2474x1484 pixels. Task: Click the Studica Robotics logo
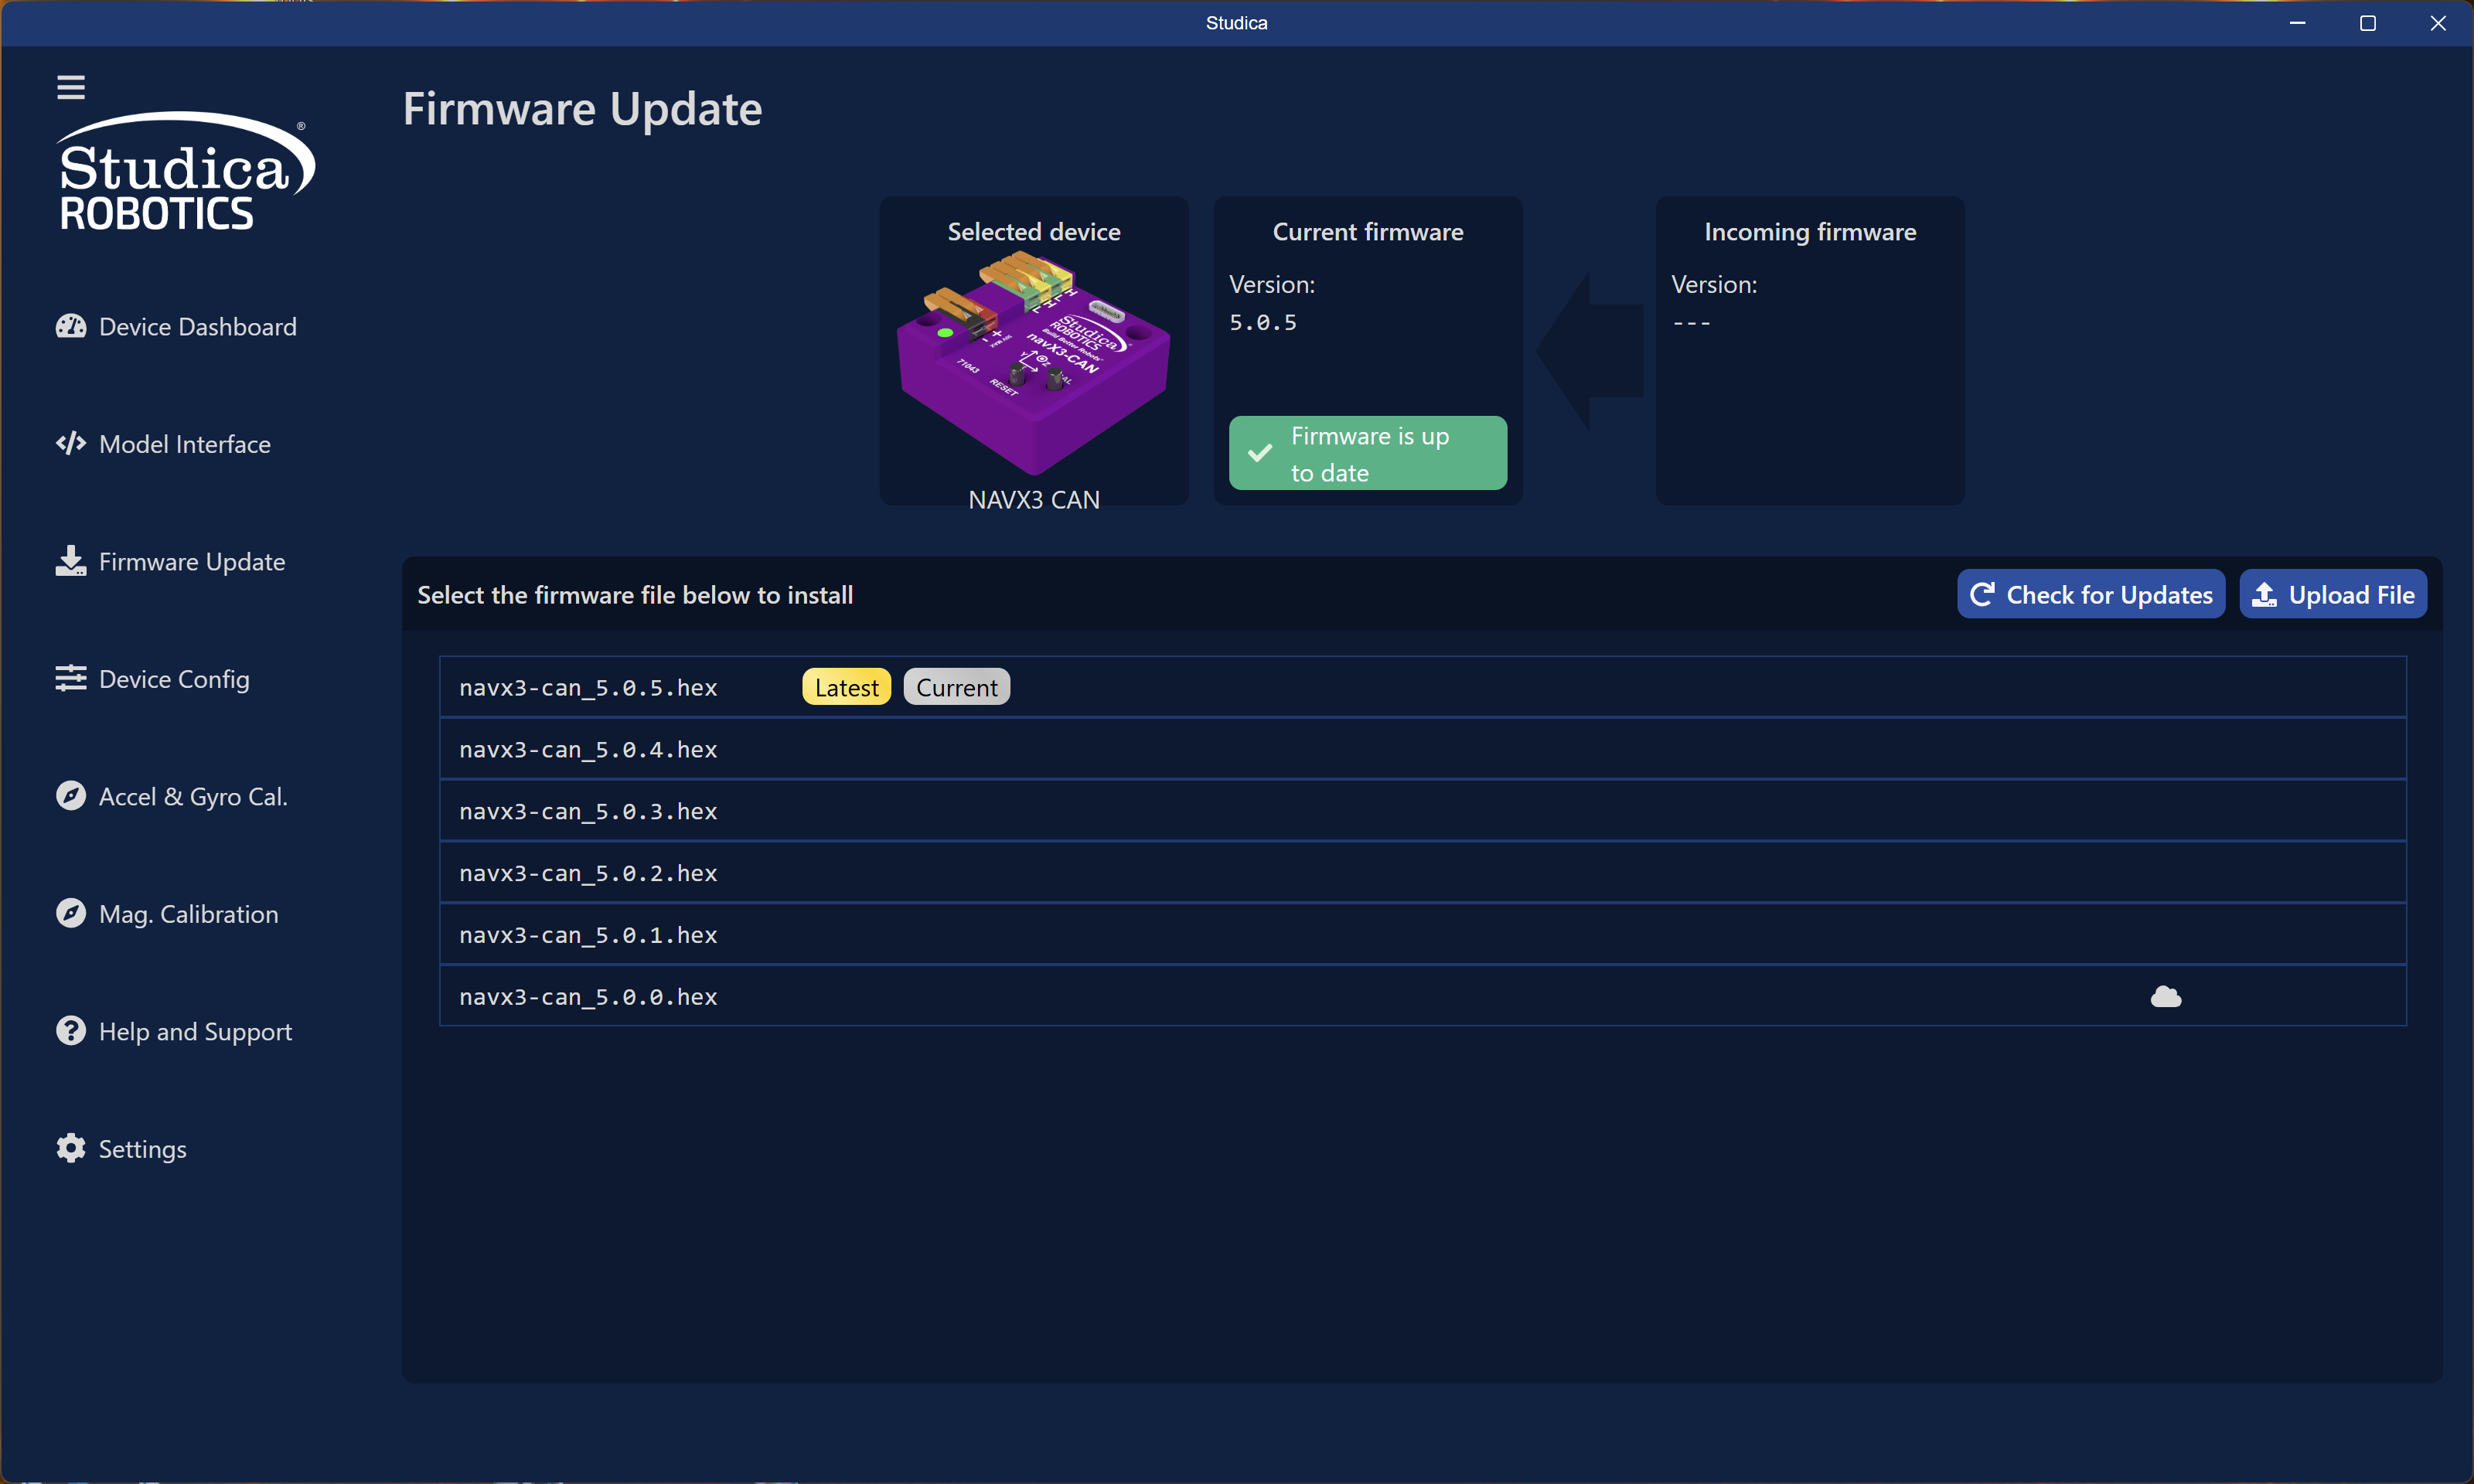click(185, 172)
